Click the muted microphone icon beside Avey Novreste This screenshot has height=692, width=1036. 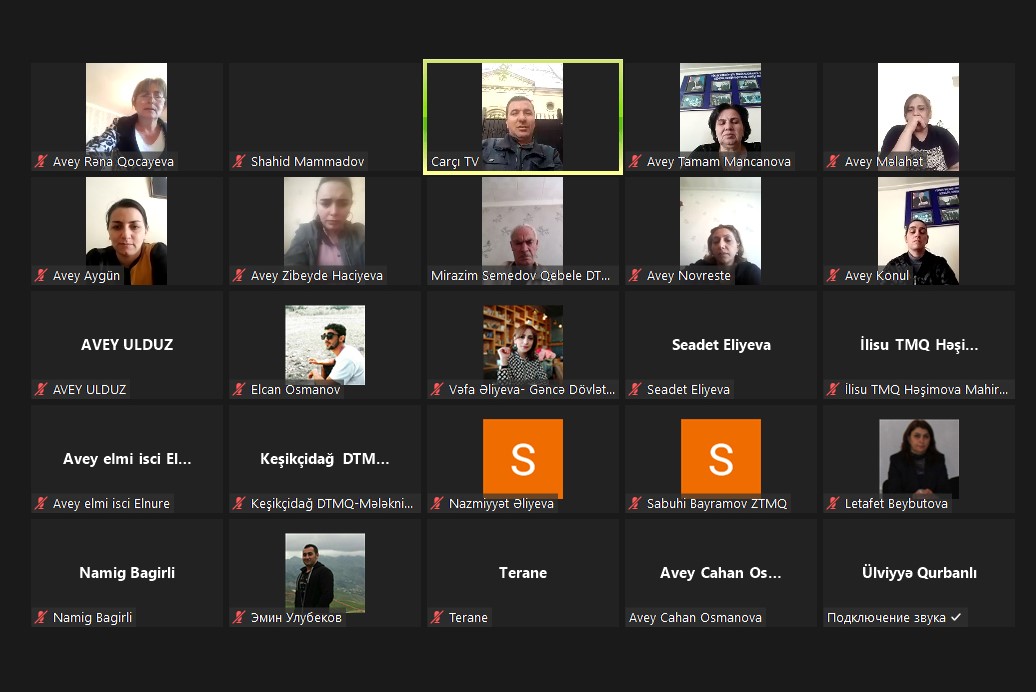pyautogui.click(x=636, y=276)
